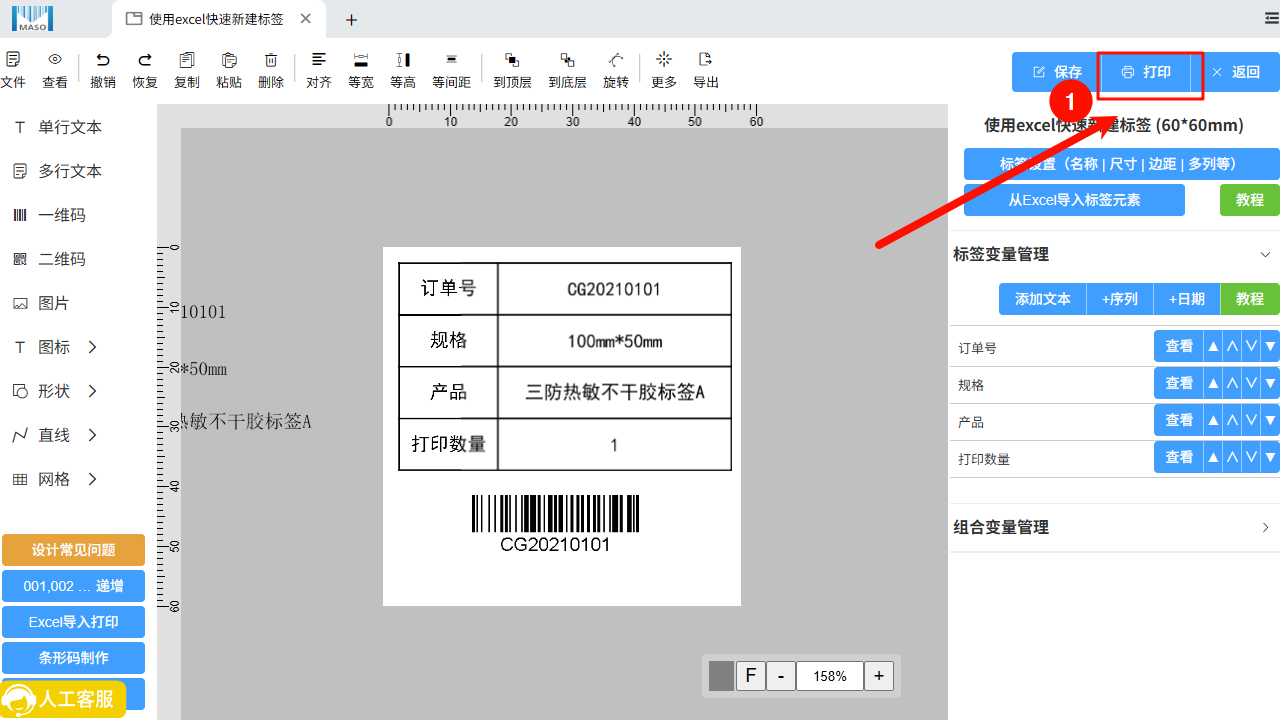Insert 一维码 barcode element
Screen dimensions: 1280x720
49,215
